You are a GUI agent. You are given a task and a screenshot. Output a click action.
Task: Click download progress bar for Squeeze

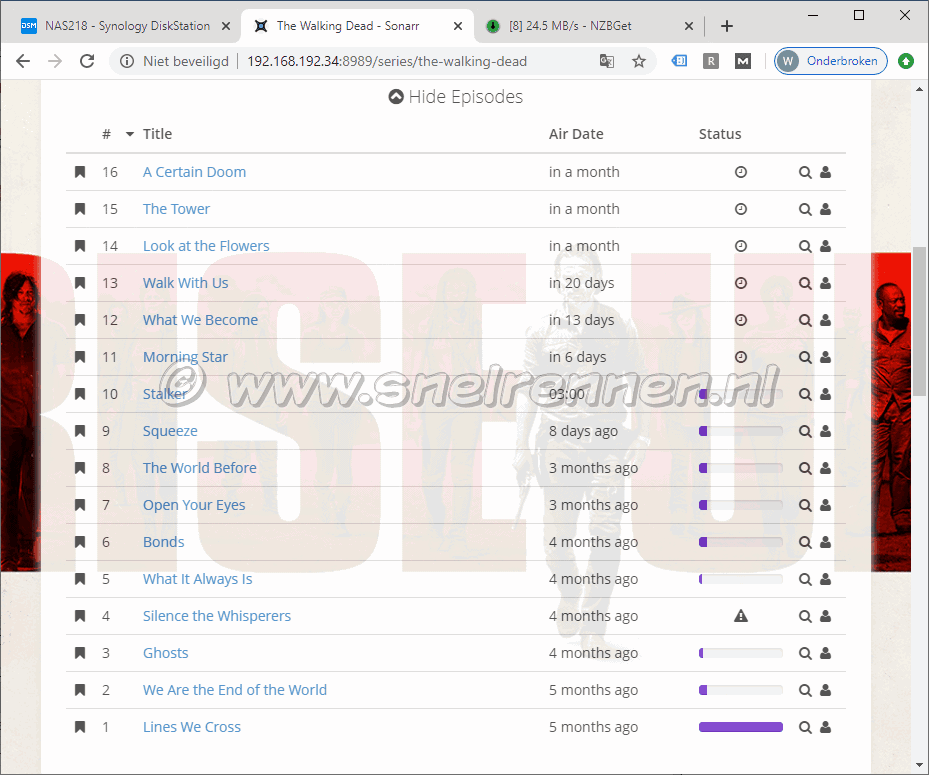coord(741,431)
